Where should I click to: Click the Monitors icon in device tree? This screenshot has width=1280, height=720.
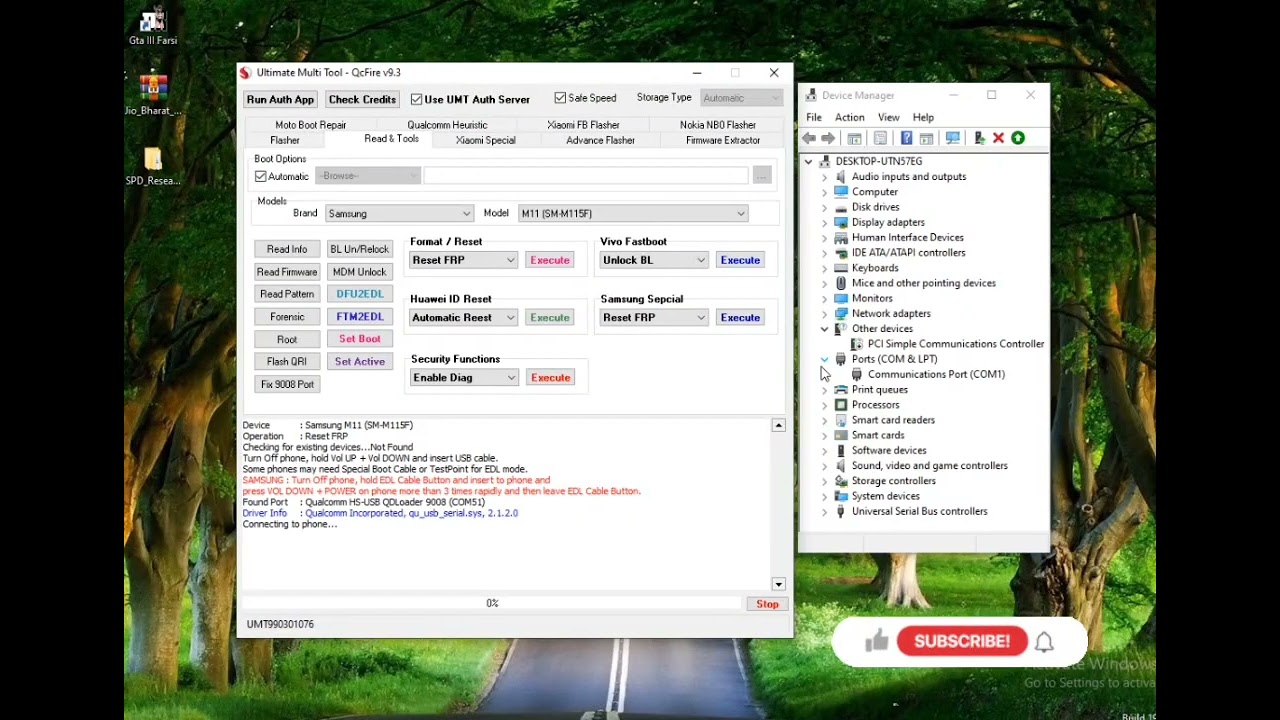(841, 298)
